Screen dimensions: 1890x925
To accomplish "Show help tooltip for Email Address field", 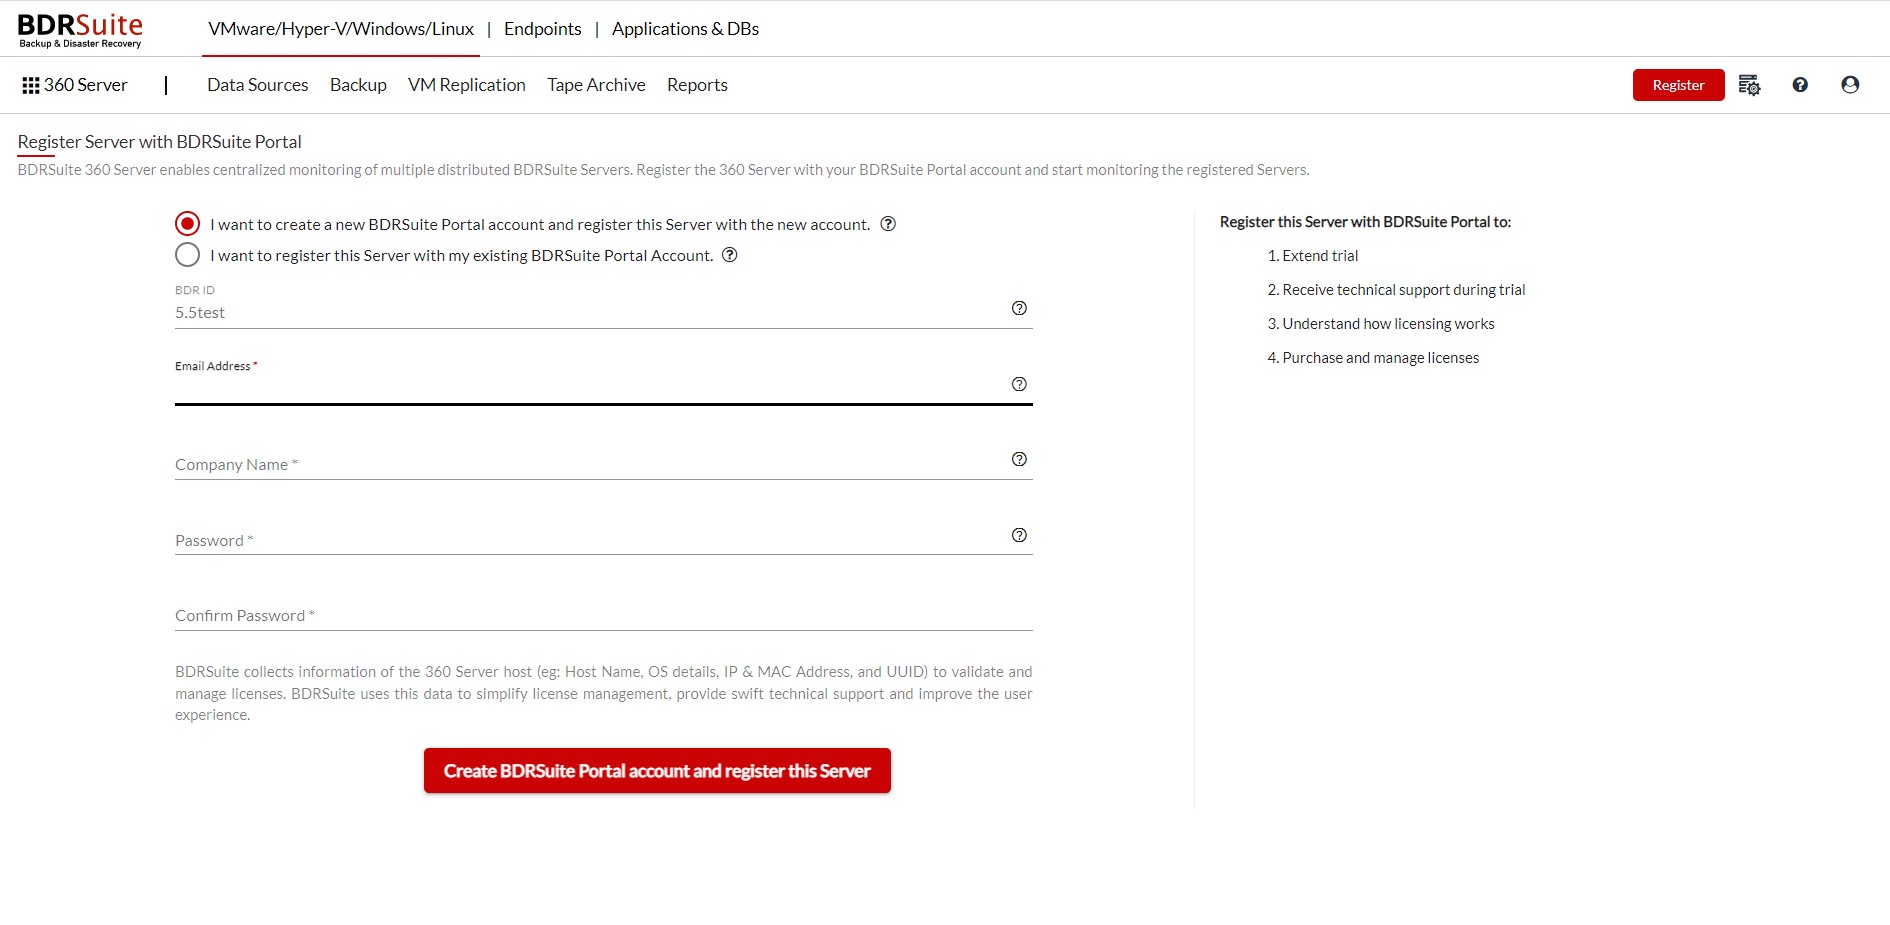I will (x=1019, y=384).
